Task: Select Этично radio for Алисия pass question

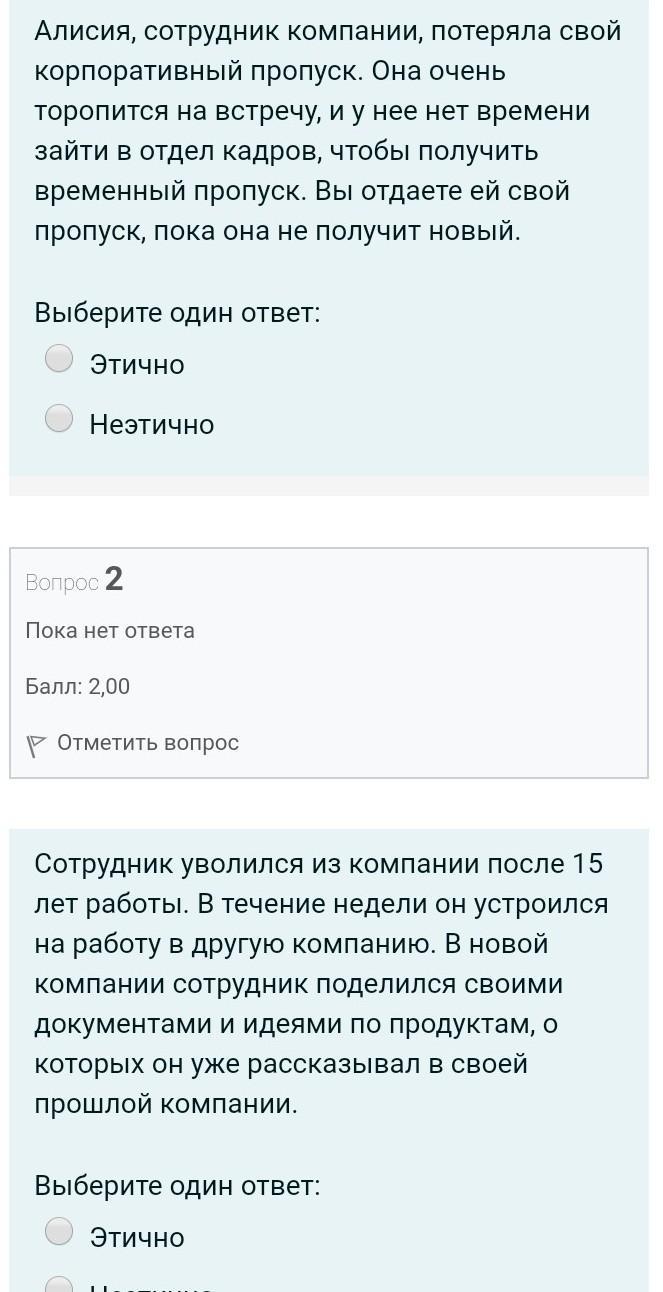Action: [x=60, y=358]
